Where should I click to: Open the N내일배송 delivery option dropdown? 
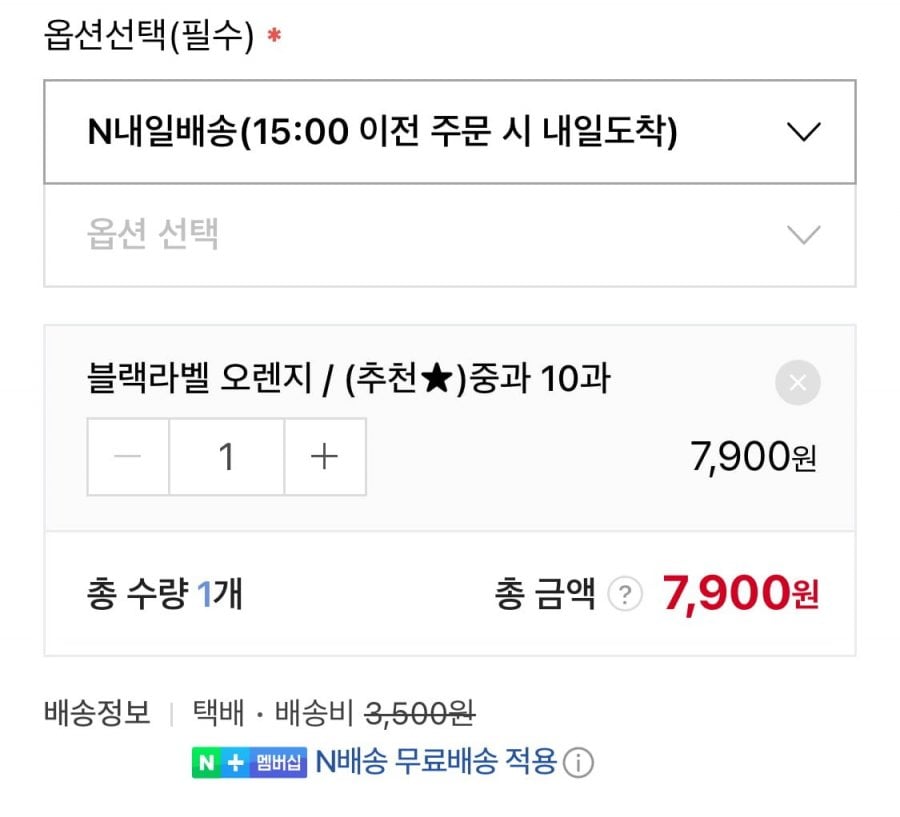pyautogui.click(x=400, y=132)
